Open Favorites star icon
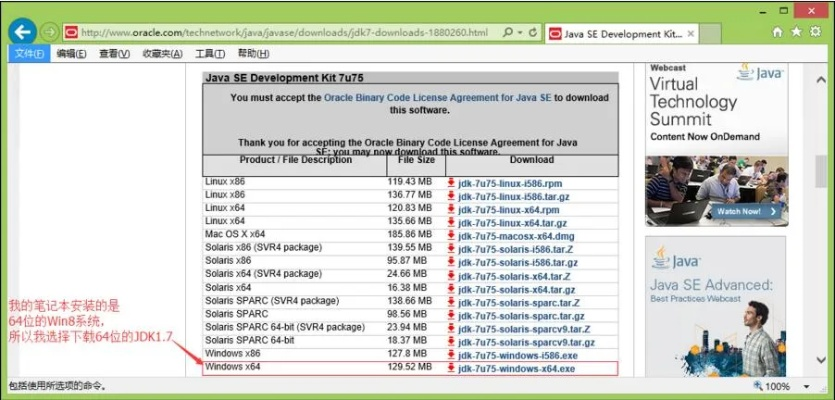835x400 pixels. (x=797, y=32)
